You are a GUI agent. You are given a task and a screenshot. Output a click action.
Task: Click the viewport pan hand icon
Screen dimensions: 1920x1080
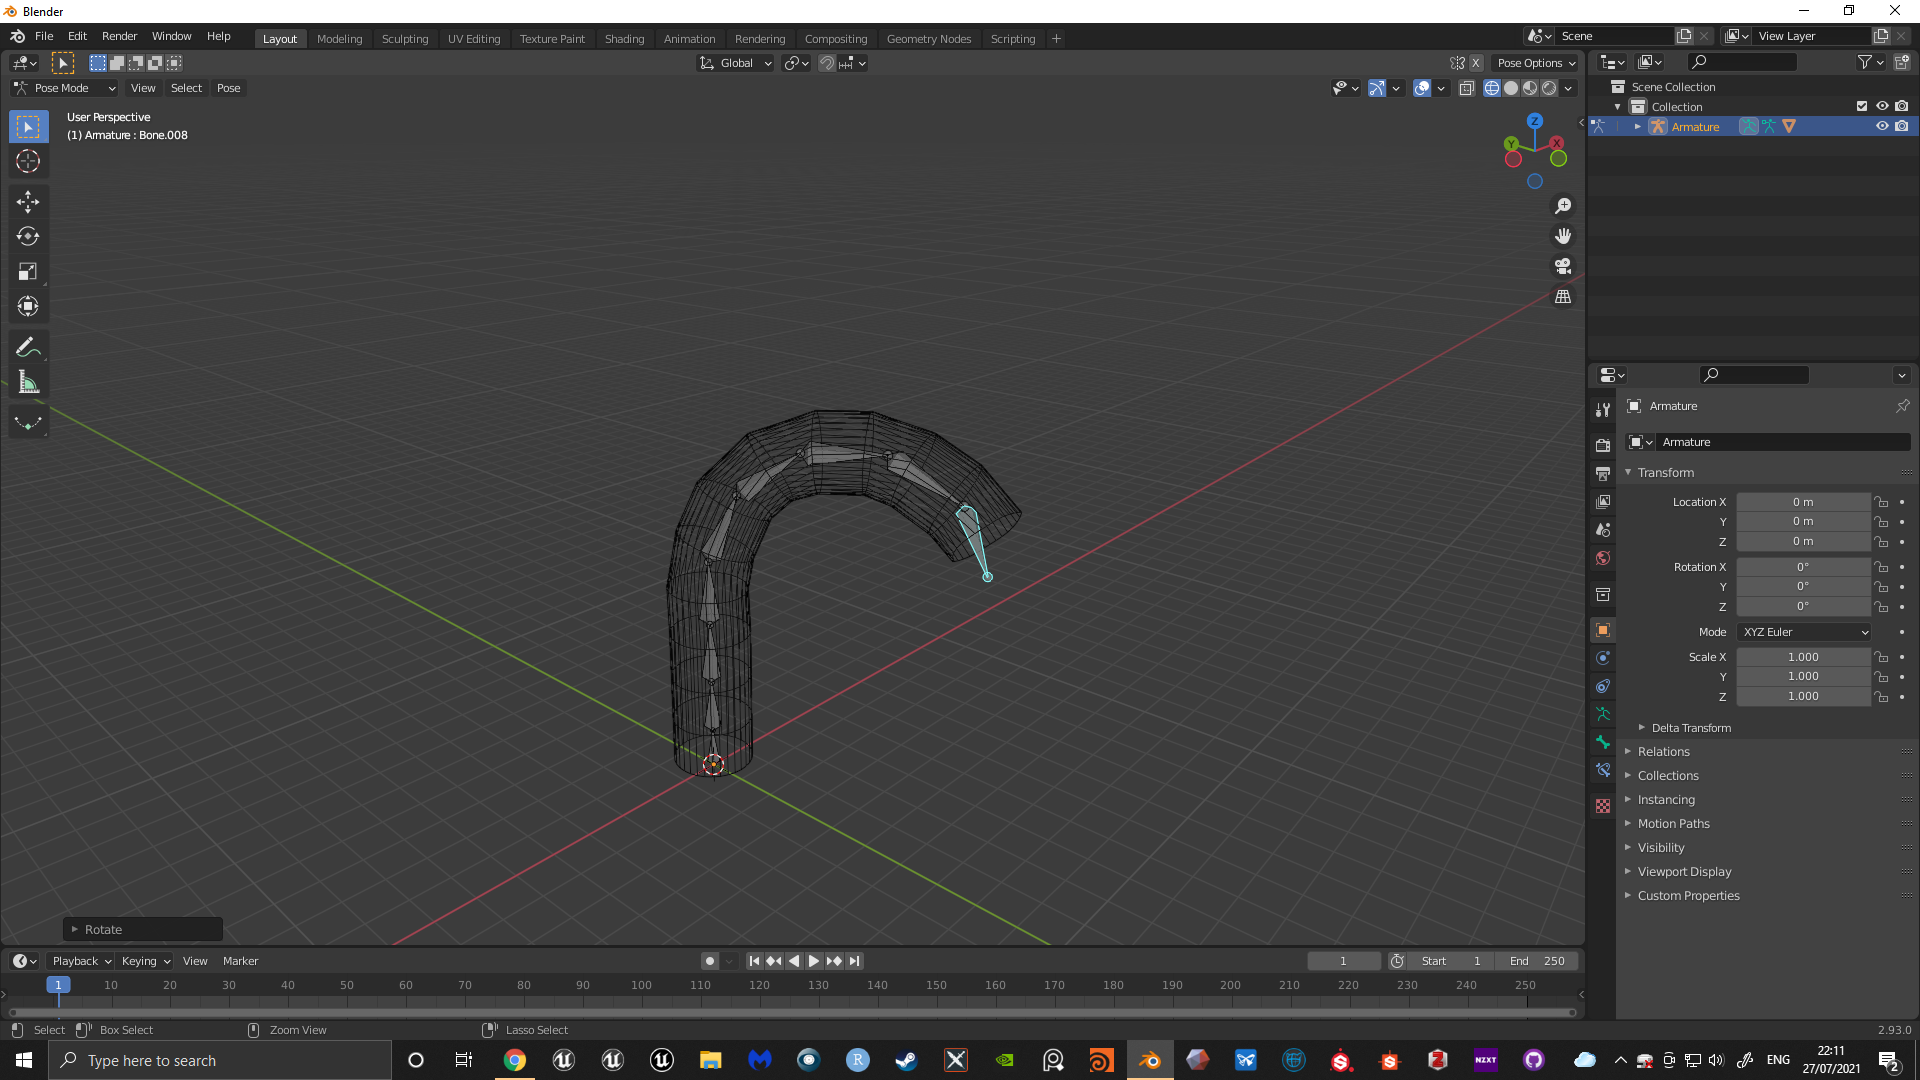[1563, 236]
